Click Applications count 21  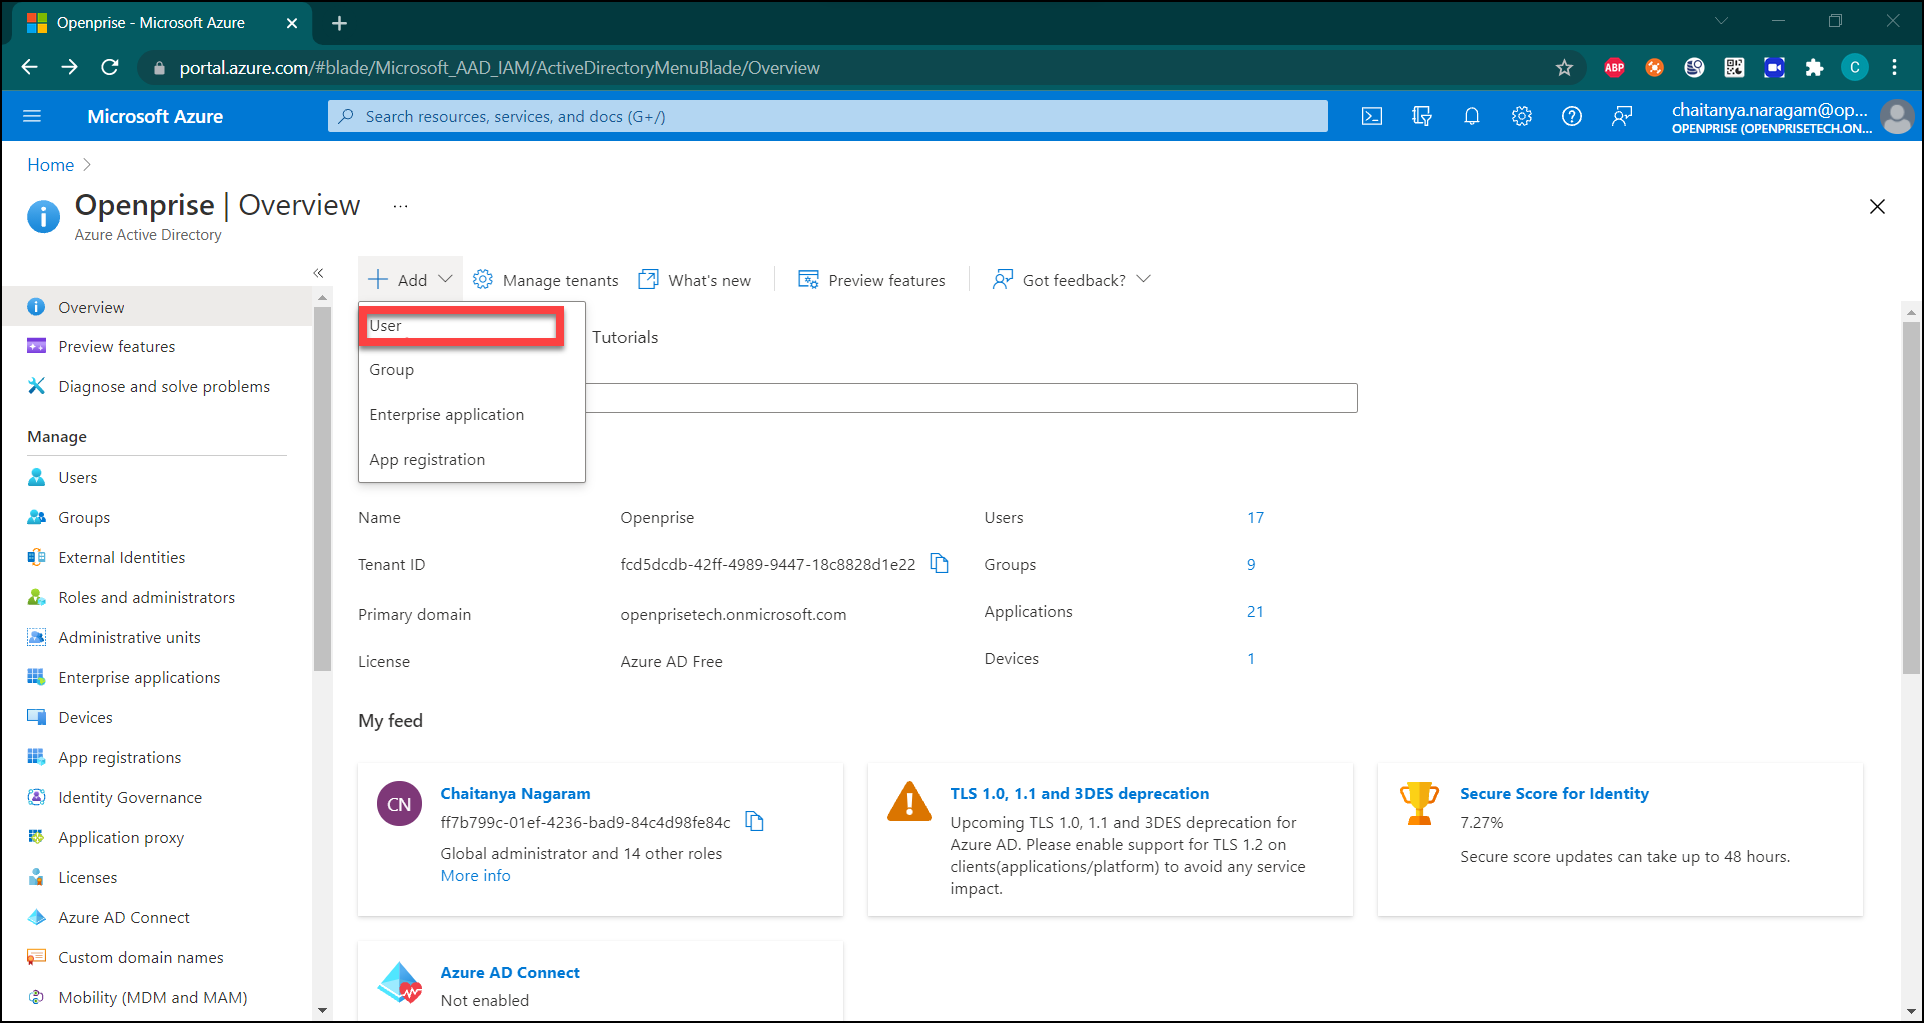click(1255, 611)
